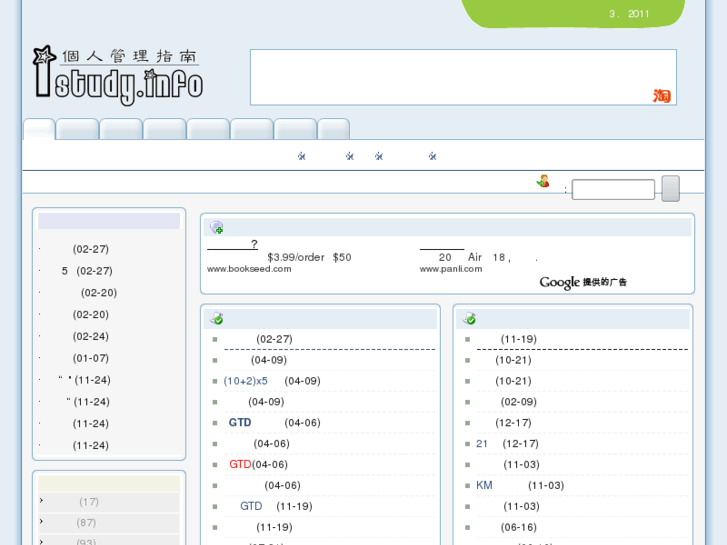The height and width of the screenshot is (545, 727).
Task: Open the KM article dated 11-03
Action: (x=484, y=486)
